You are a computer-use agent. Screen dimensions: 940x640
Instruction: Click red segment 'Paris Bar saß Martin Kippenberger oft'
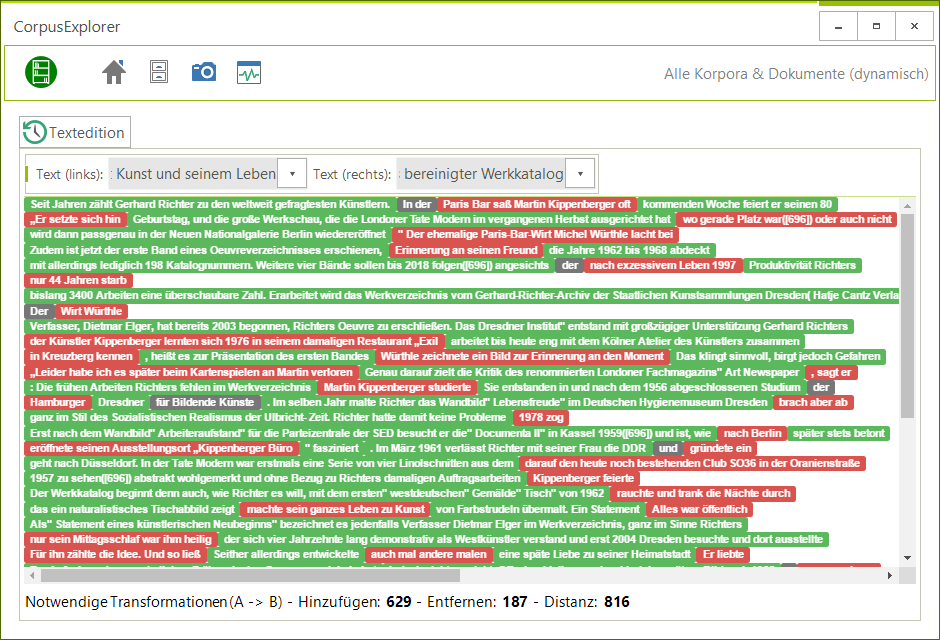point(538,204)
